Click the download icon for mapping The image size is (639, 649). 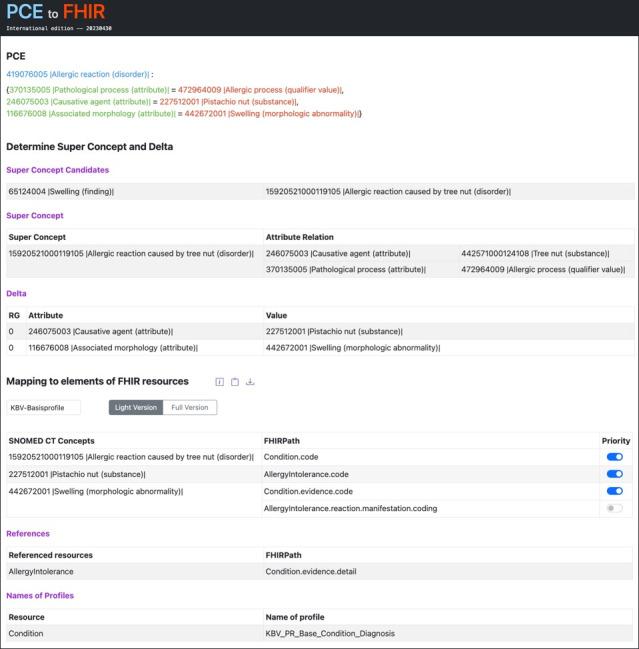(250, 381)
